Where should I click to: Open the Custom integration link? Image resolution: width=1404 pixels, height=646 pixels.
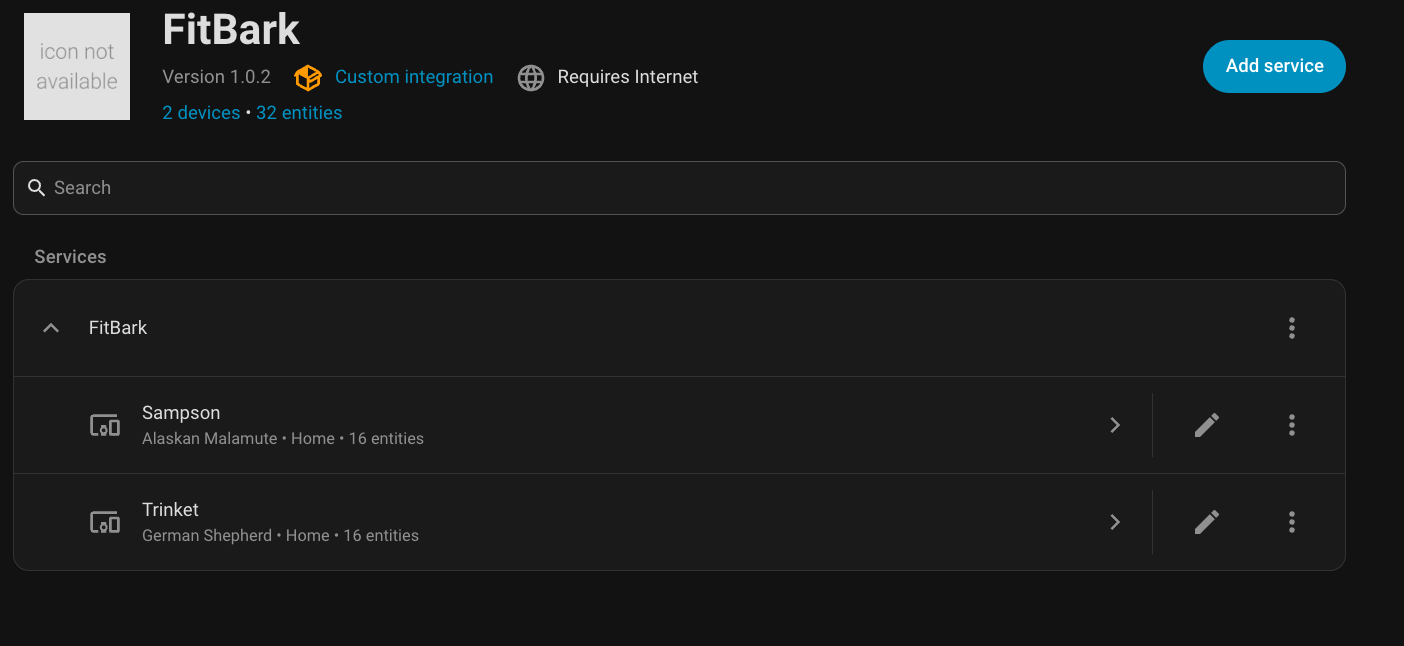(414, 77)
